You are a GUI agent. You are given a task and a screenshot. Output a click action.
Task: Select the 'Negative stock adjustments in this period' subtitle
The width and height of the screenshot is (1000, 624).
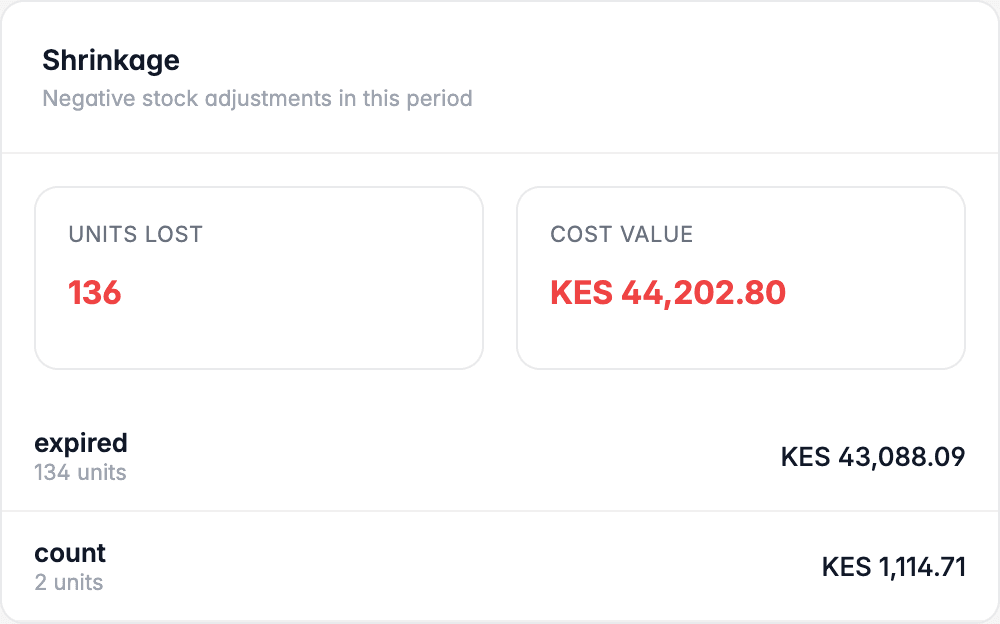[x=257, y=99]
